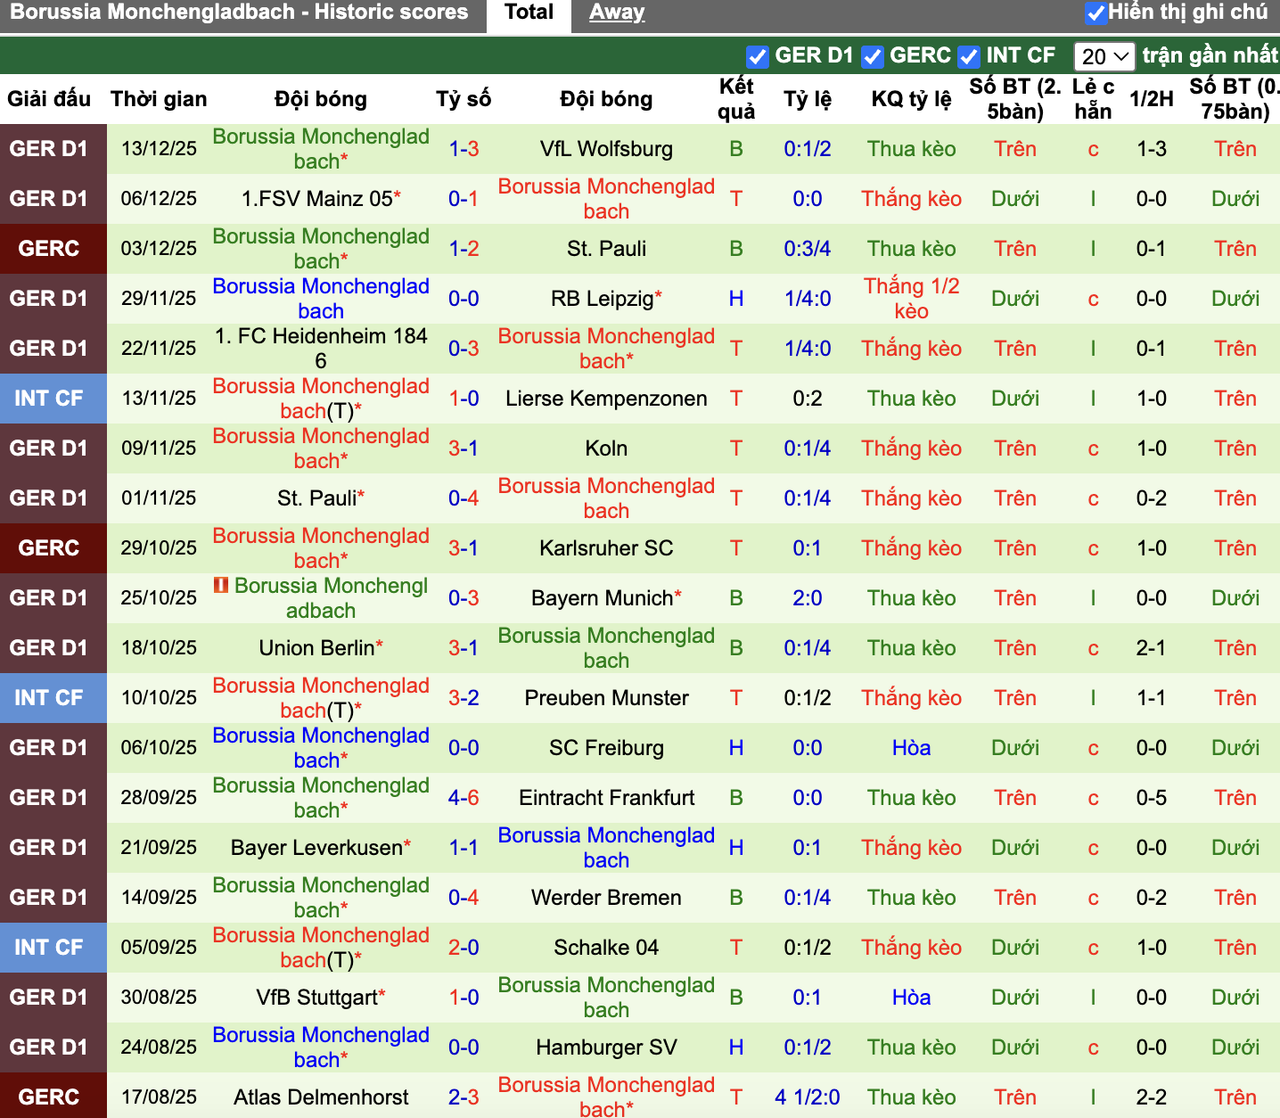Open Eintracht Frankfurt team link

tap(606, 799)
